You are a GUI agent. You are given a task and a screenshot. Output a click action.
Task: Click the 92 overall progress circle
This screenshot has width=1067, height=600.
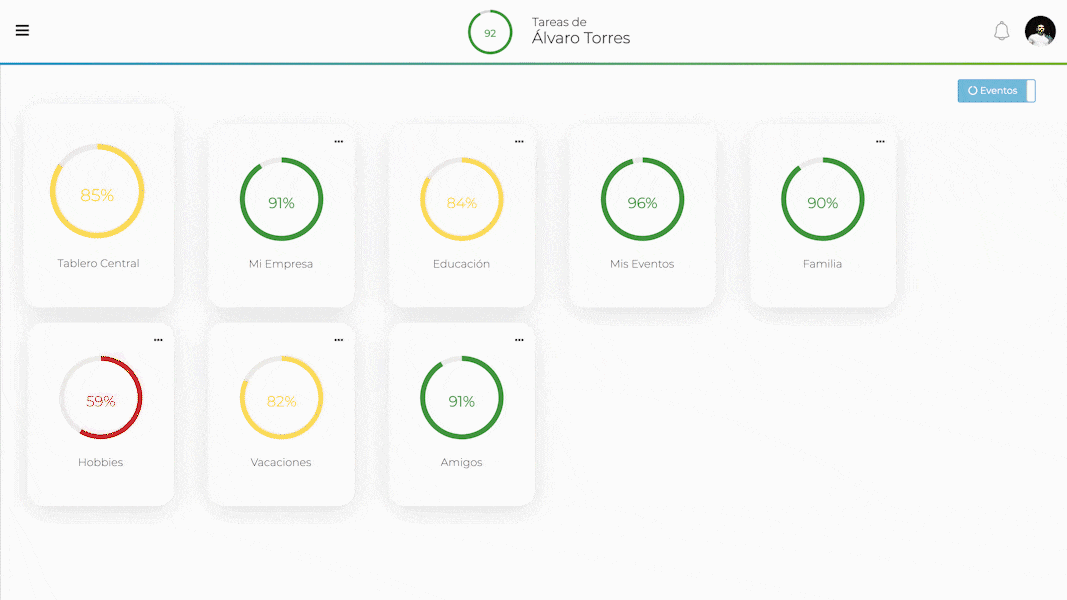[x=490, y=32]
